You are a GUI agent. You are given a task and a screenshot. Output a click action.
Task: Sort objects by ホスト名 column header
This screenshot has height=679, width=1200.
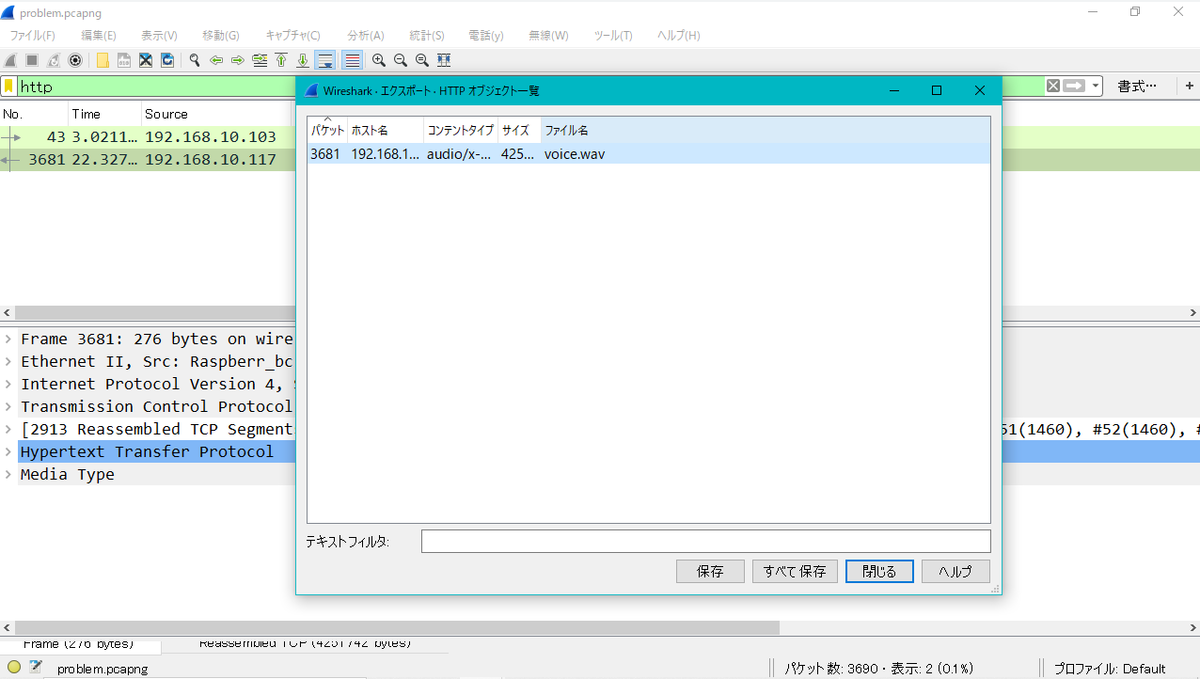385,130
